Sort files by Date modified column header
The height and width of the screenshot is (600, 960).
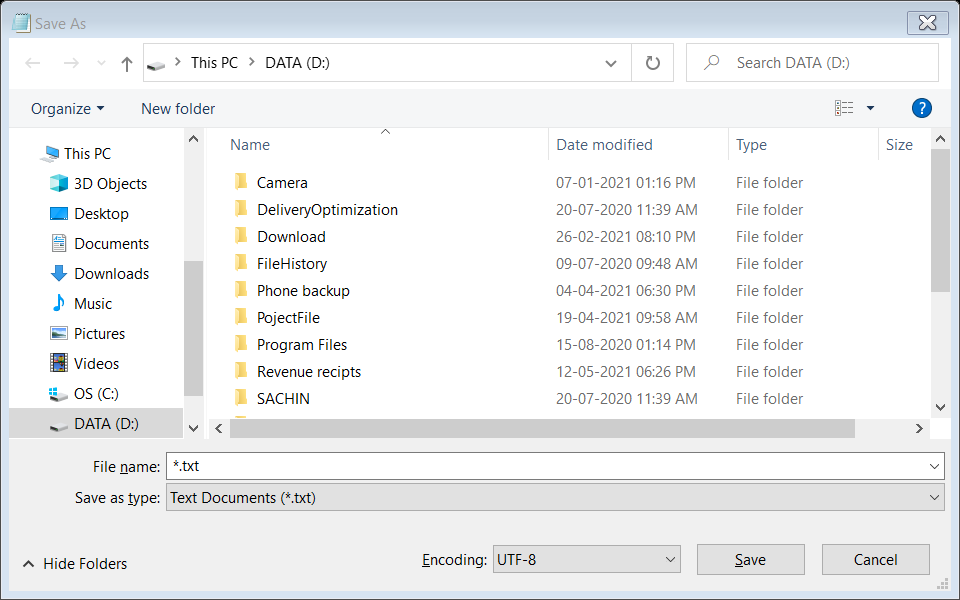(604, 145)
